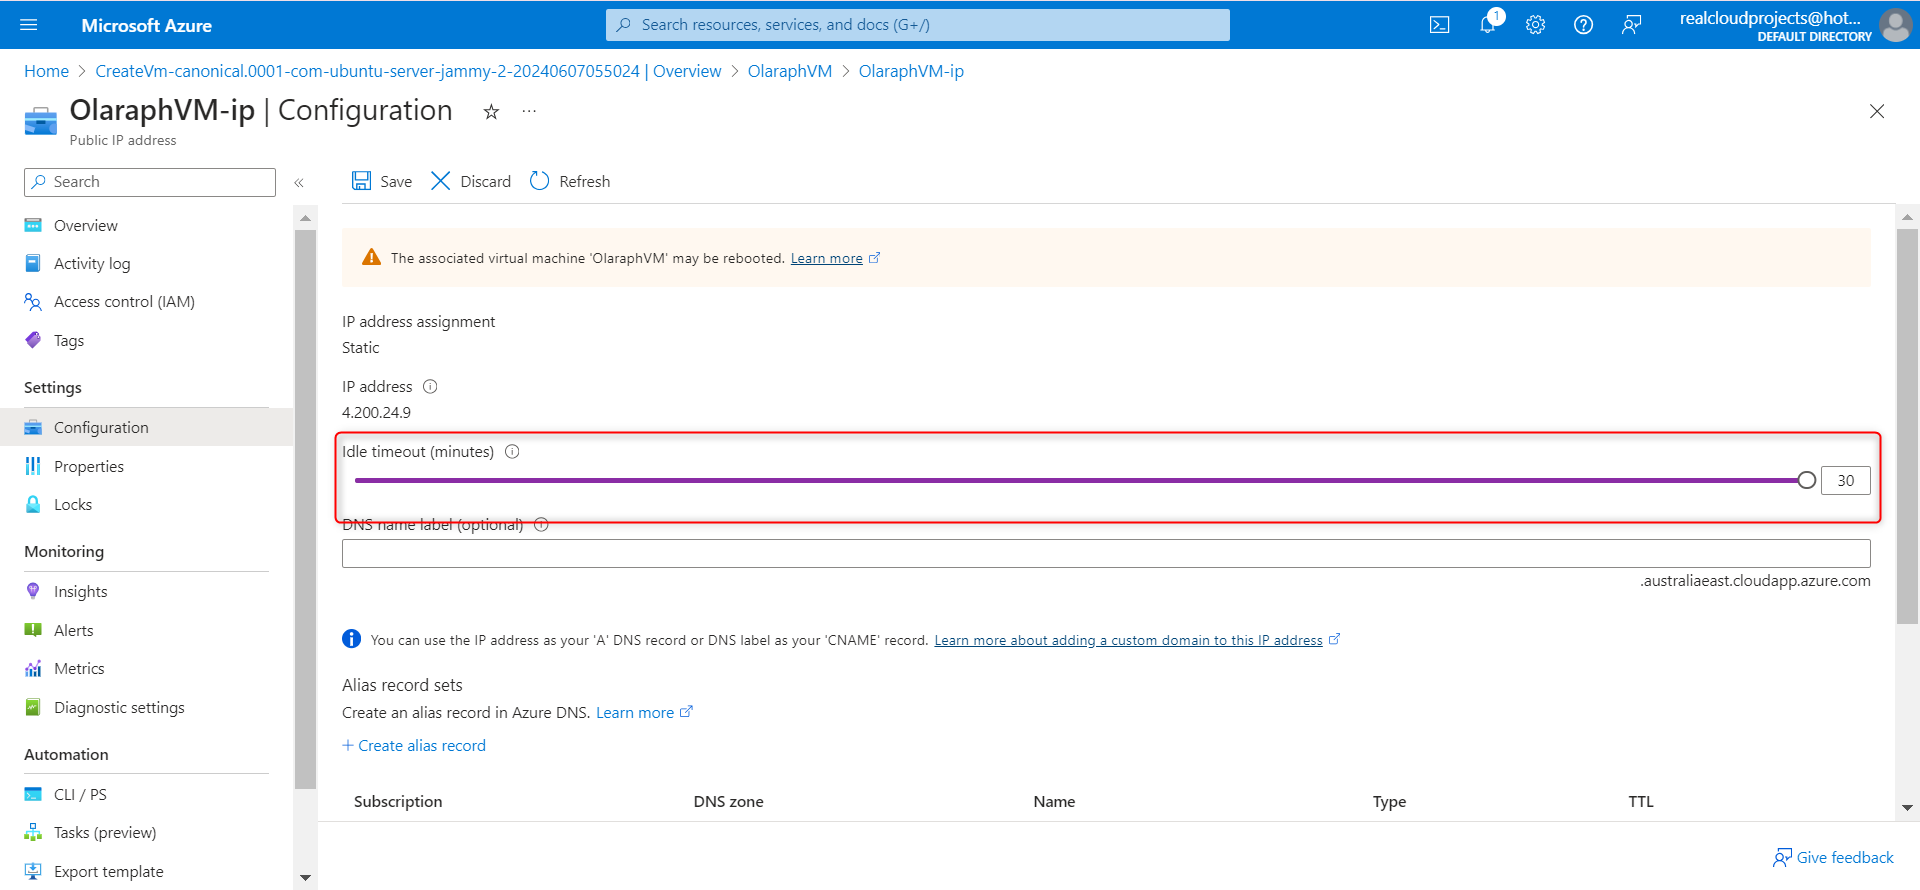The height and width of the screenshot is (890, 1920).
Task: Select Configuration in the Settings menu
Action: [x=147, y=428]
